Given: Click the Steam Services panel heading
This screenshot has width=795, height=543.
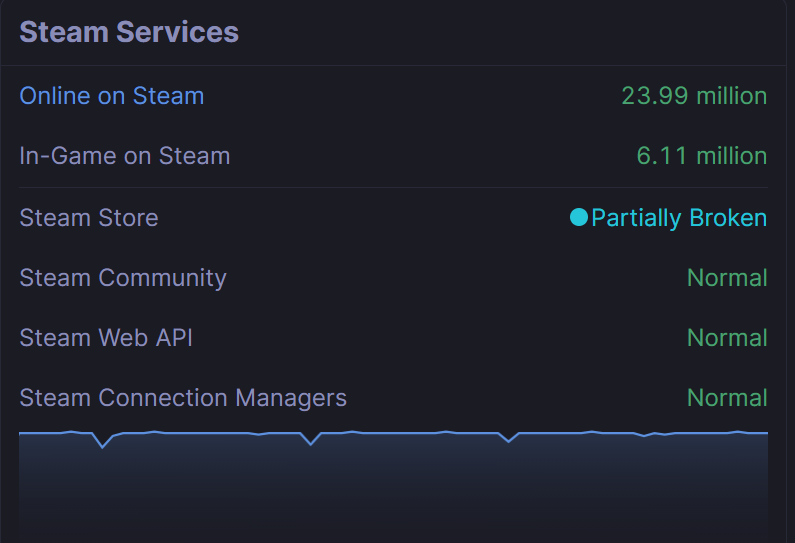Looking at the screenshot, I should coord(129,32).
